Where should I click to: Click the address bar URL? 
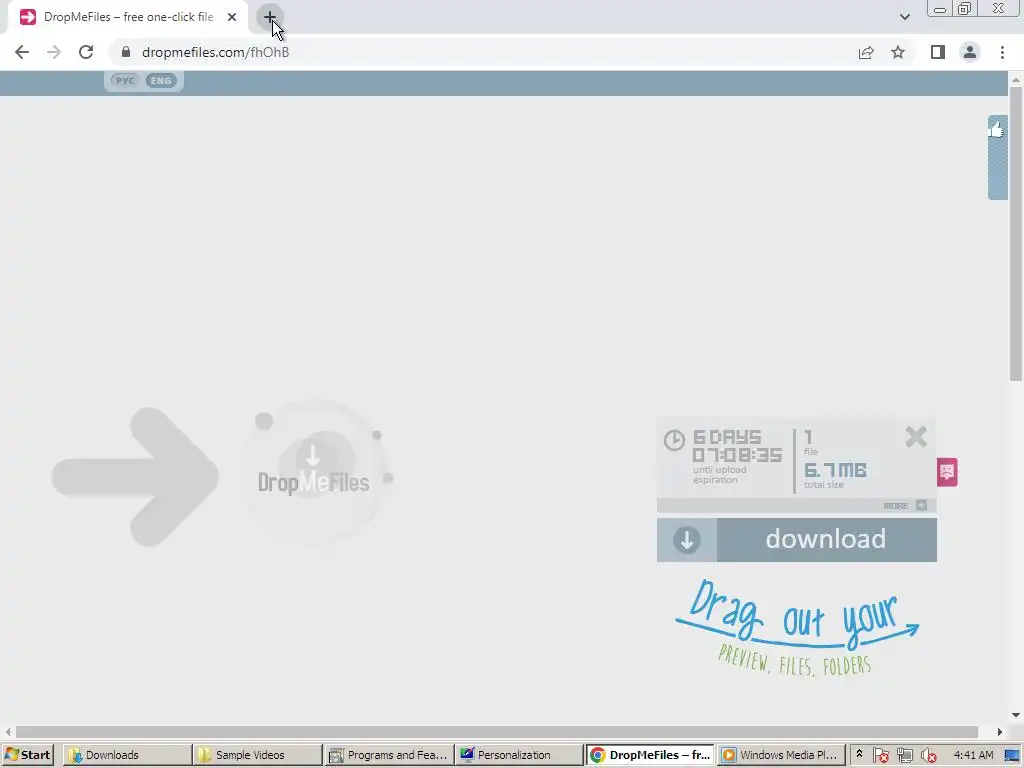click(216, 52)
